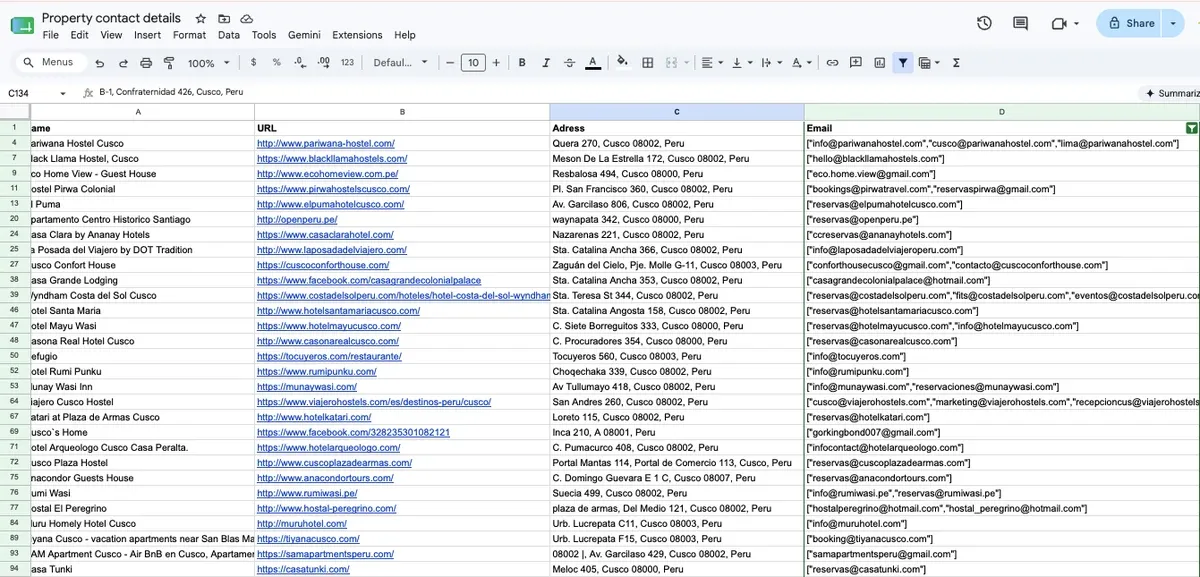Open more number formats (123)
Screen dimensions: 1200x577
[x=347, y=63]
